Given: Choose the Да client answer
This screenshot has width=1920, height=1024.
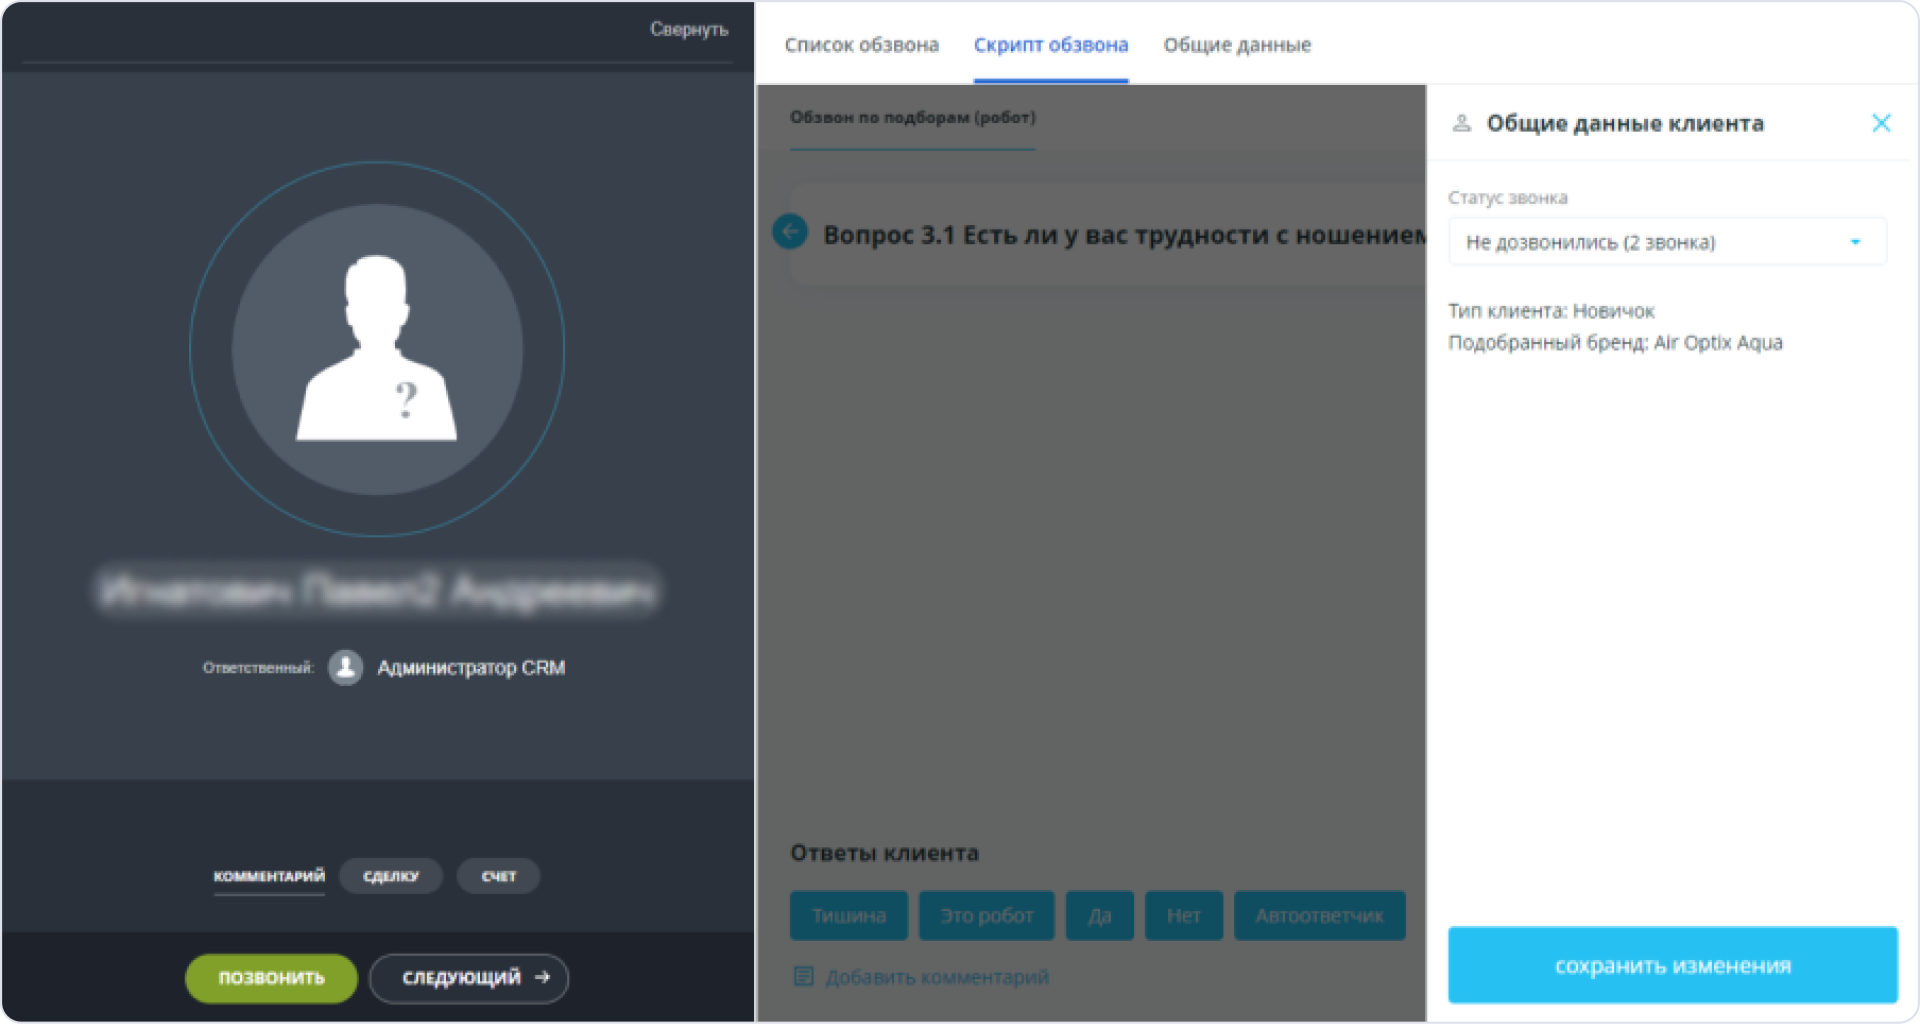Looking at the screenshot, I should [x=1100, y=916].
